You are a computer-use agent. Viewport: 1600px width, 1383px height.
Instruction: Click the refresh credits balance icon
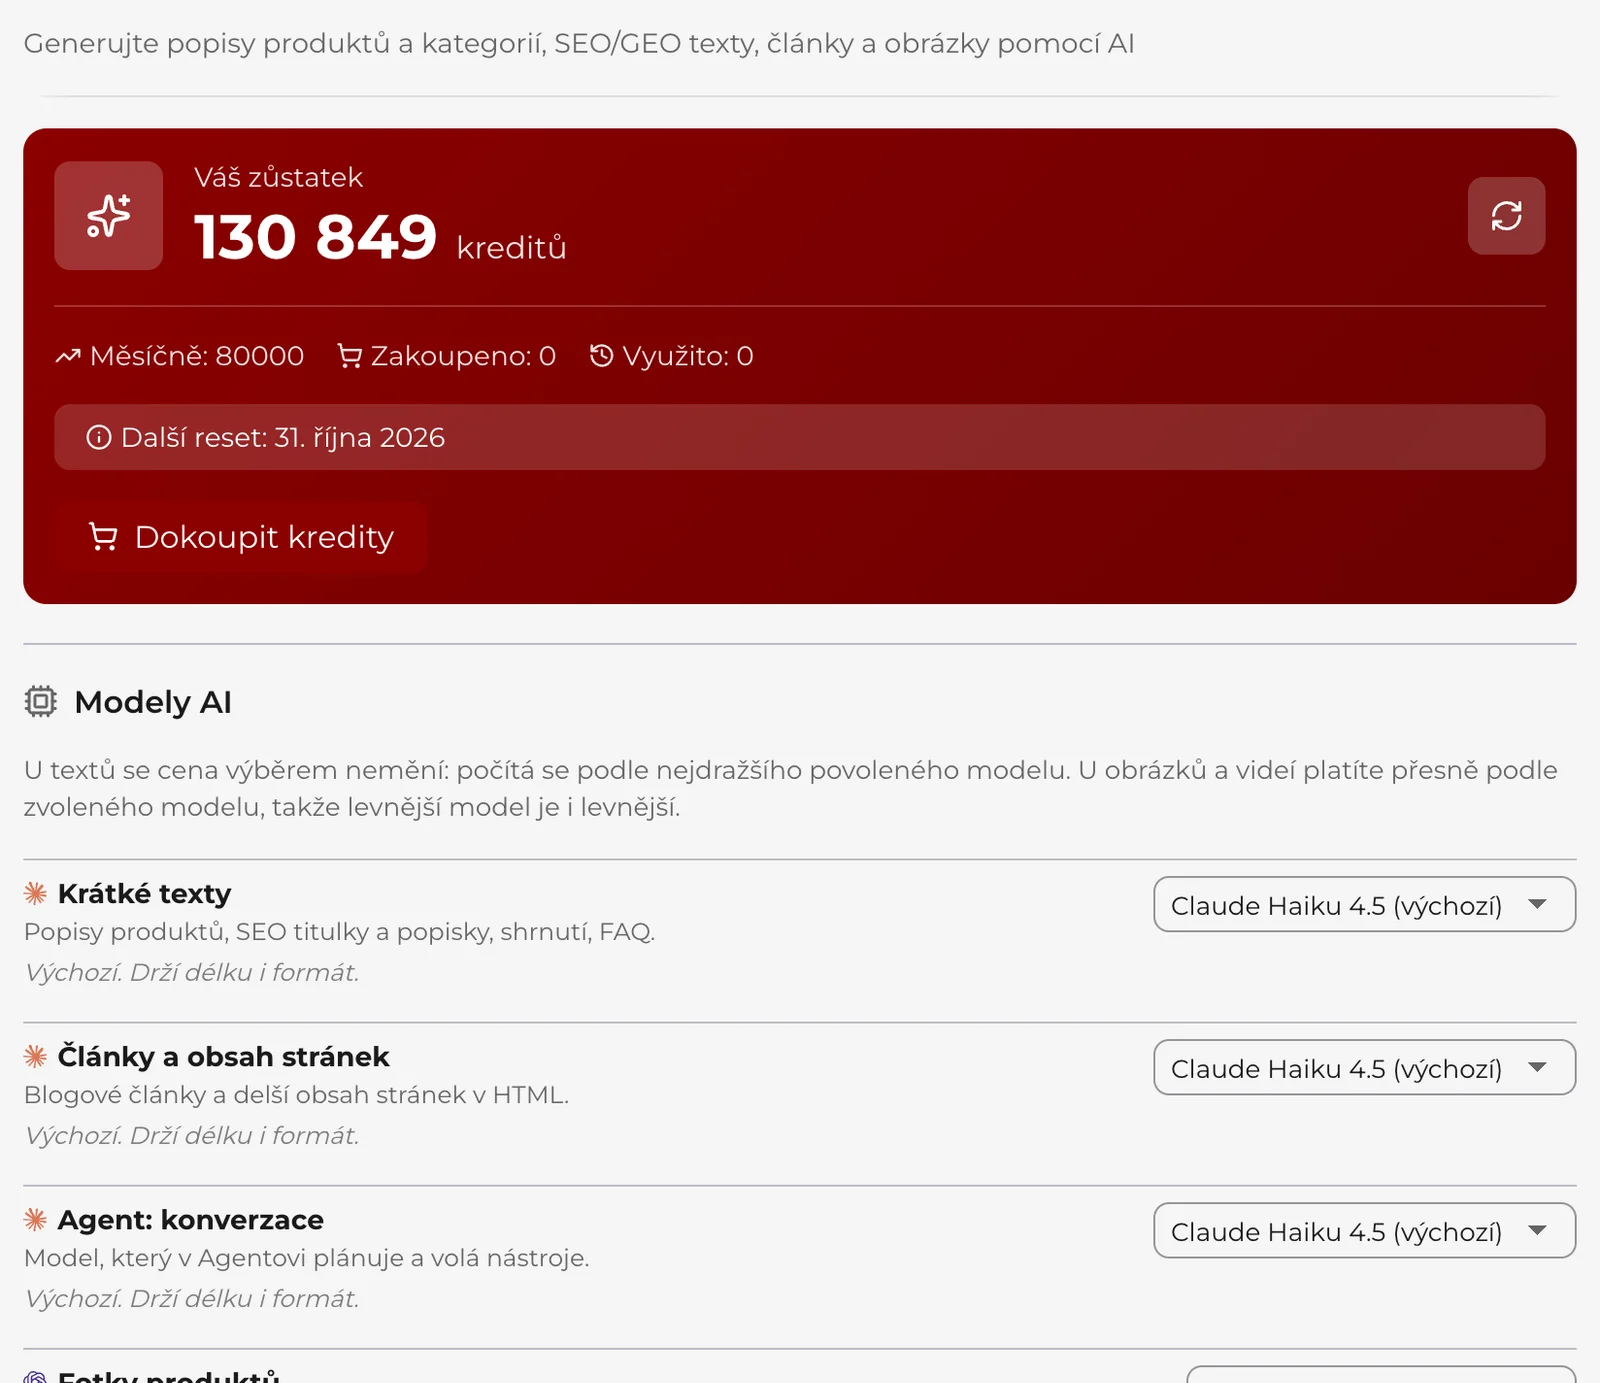pyautogui.click(x=1506, y=216)
